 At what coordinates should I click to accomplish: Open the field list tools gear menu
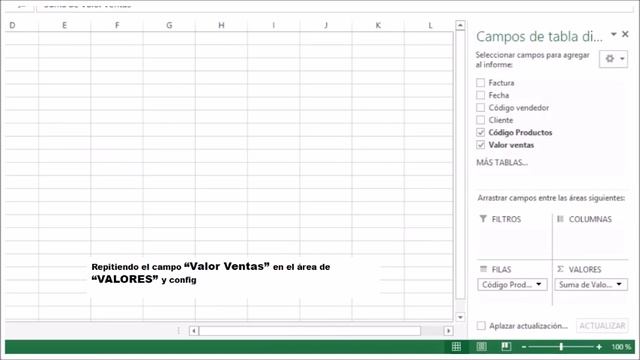click(x=613, y=59)
